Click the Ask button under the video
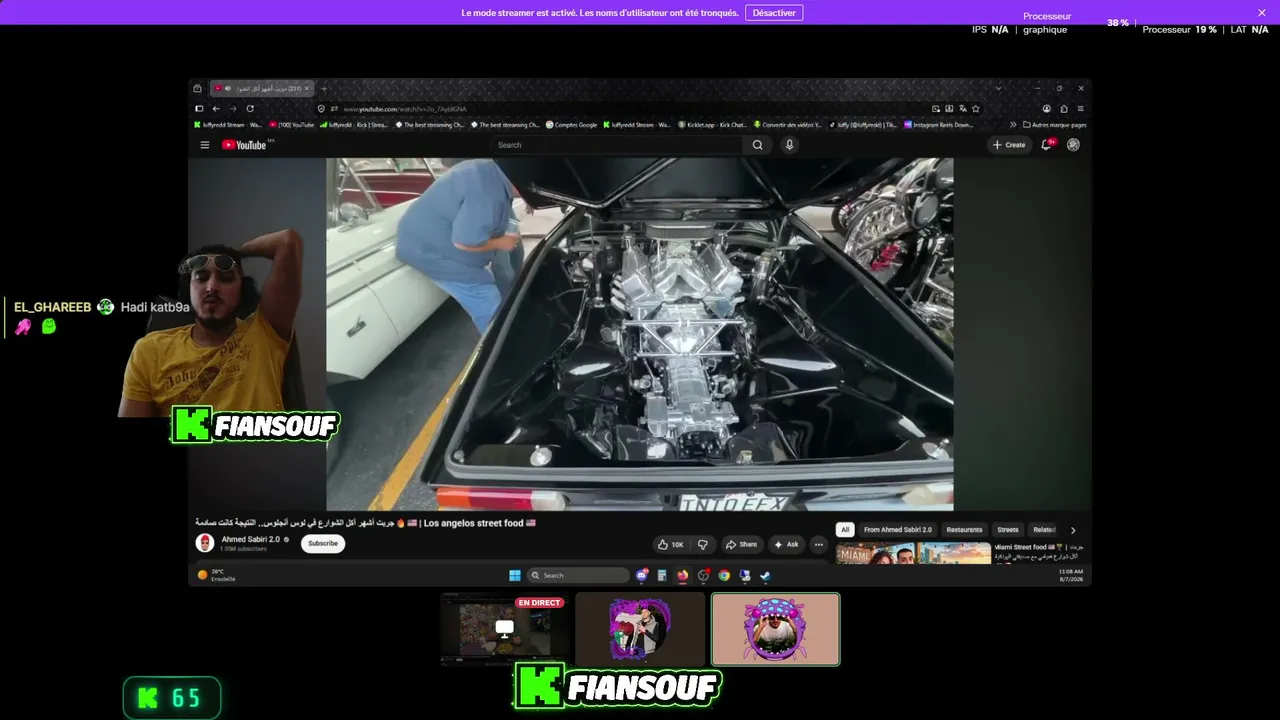This screenshot has height=720, width=1280. tap(786, 544)
